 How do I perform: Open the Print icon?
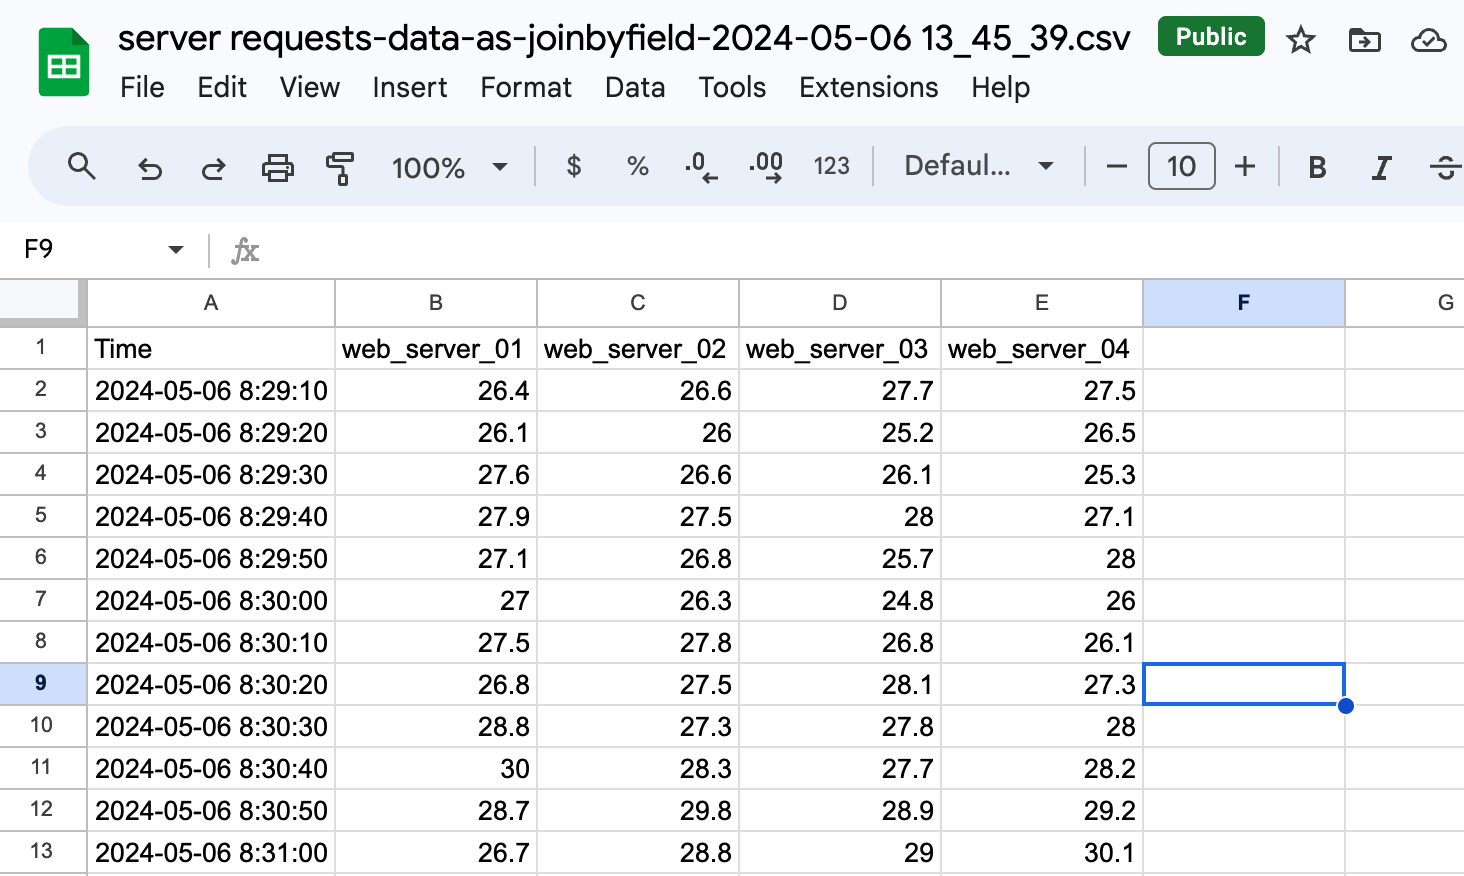pos(277,167)
